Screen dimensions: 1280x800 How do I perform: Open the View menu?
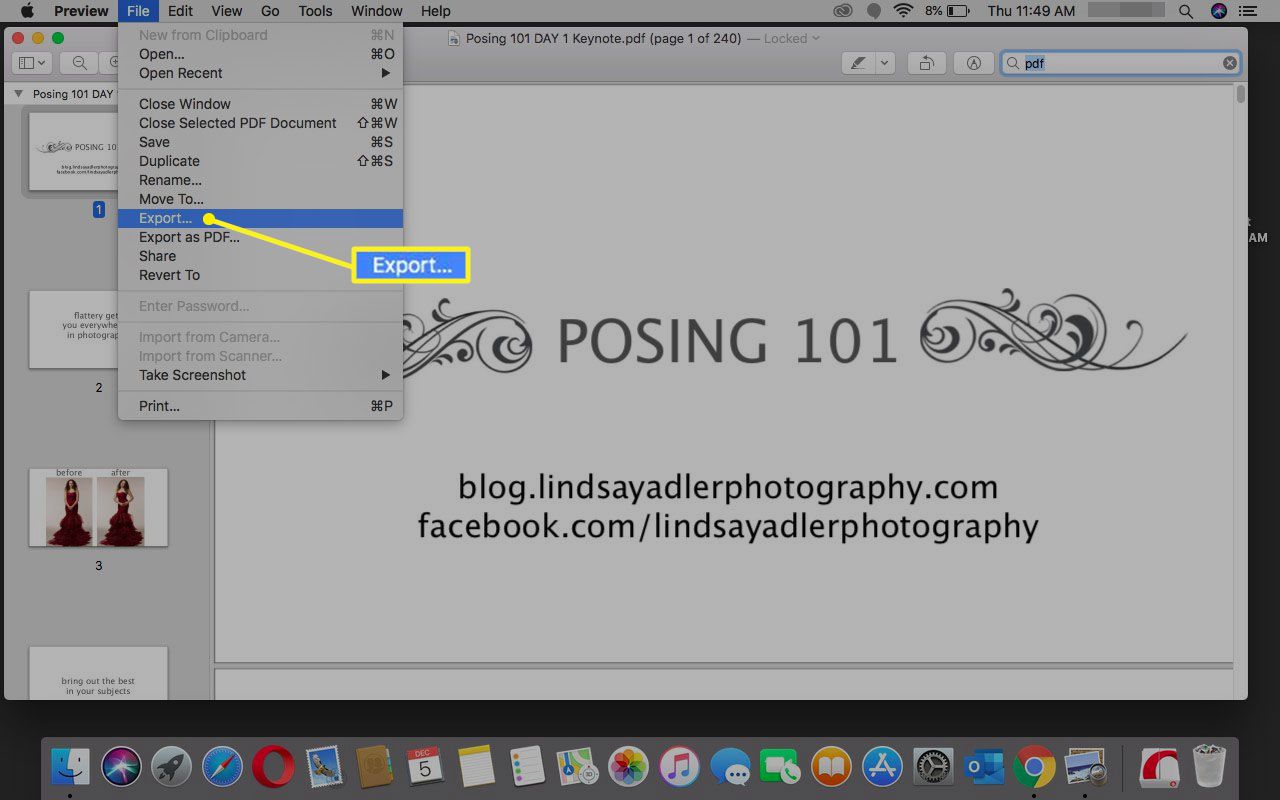click(227, 11)
